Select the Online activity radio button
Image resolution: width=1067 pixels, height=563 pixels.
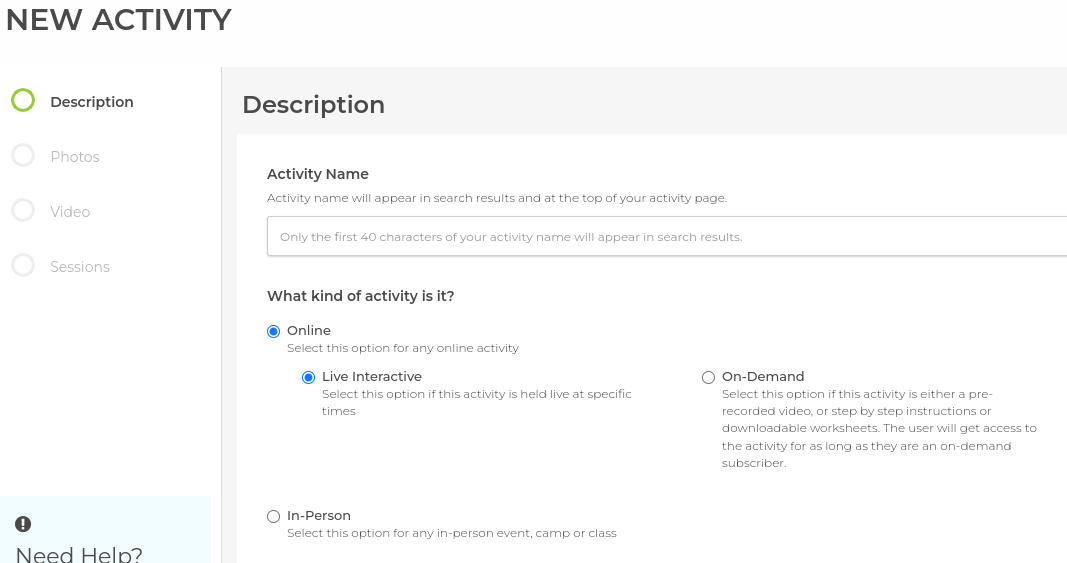(x=274, y=332)
